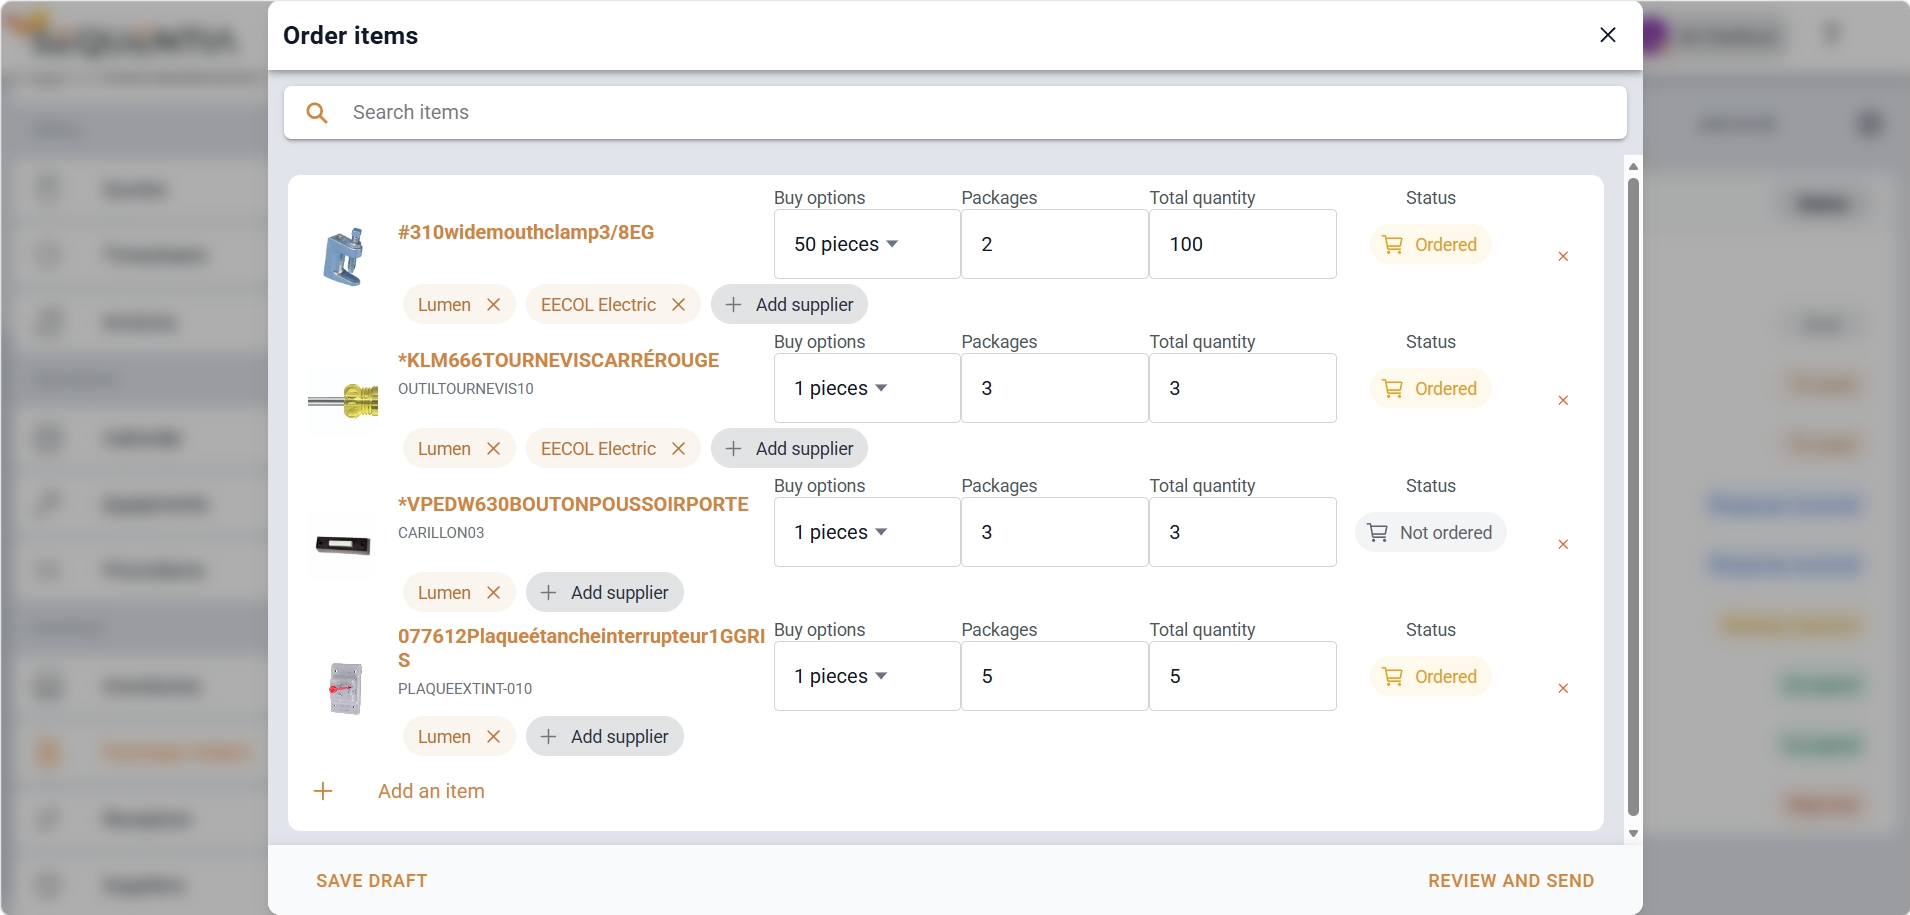Image resolution: width=1910 pixels, height=915 pixels.
Task: Edit Packages field for KLM666 screwdriver
Action: pos(1054,388)
